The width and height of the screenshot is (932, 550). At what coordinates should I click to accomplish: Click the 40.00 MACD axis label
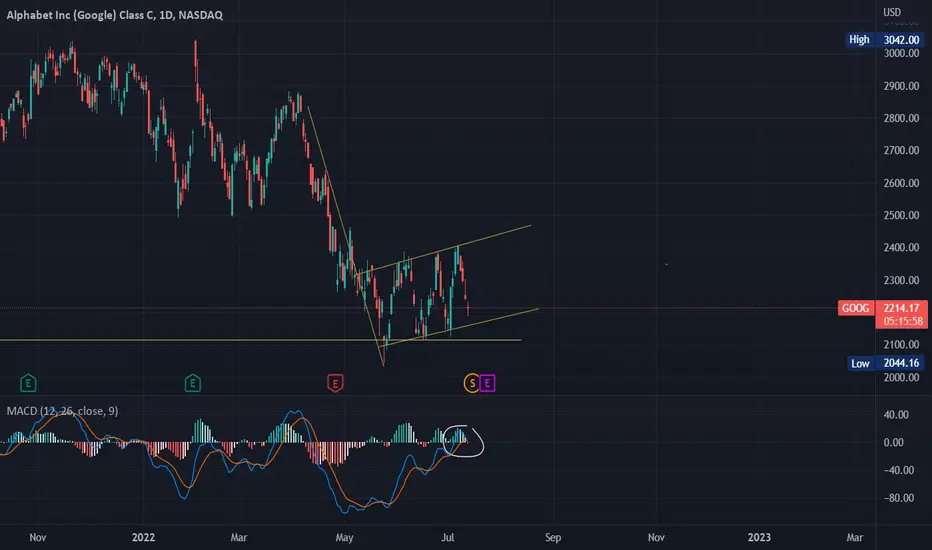[896, 414]
